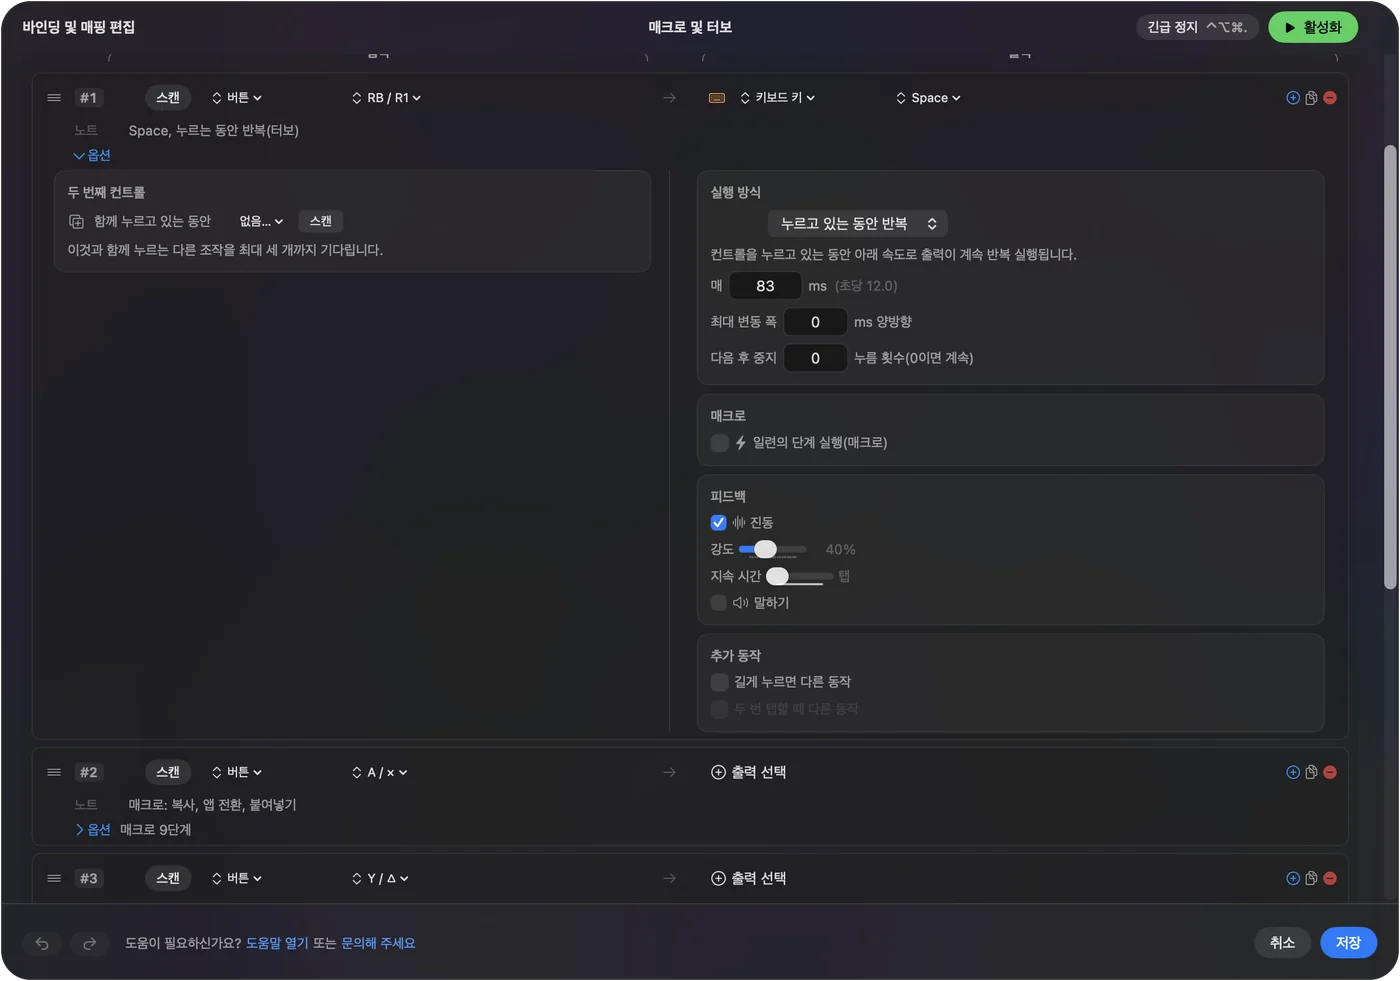The width and height of the screenshot is (1400, 981).
Task: Adjust the 지속 시간 slider
Action: 799,577
